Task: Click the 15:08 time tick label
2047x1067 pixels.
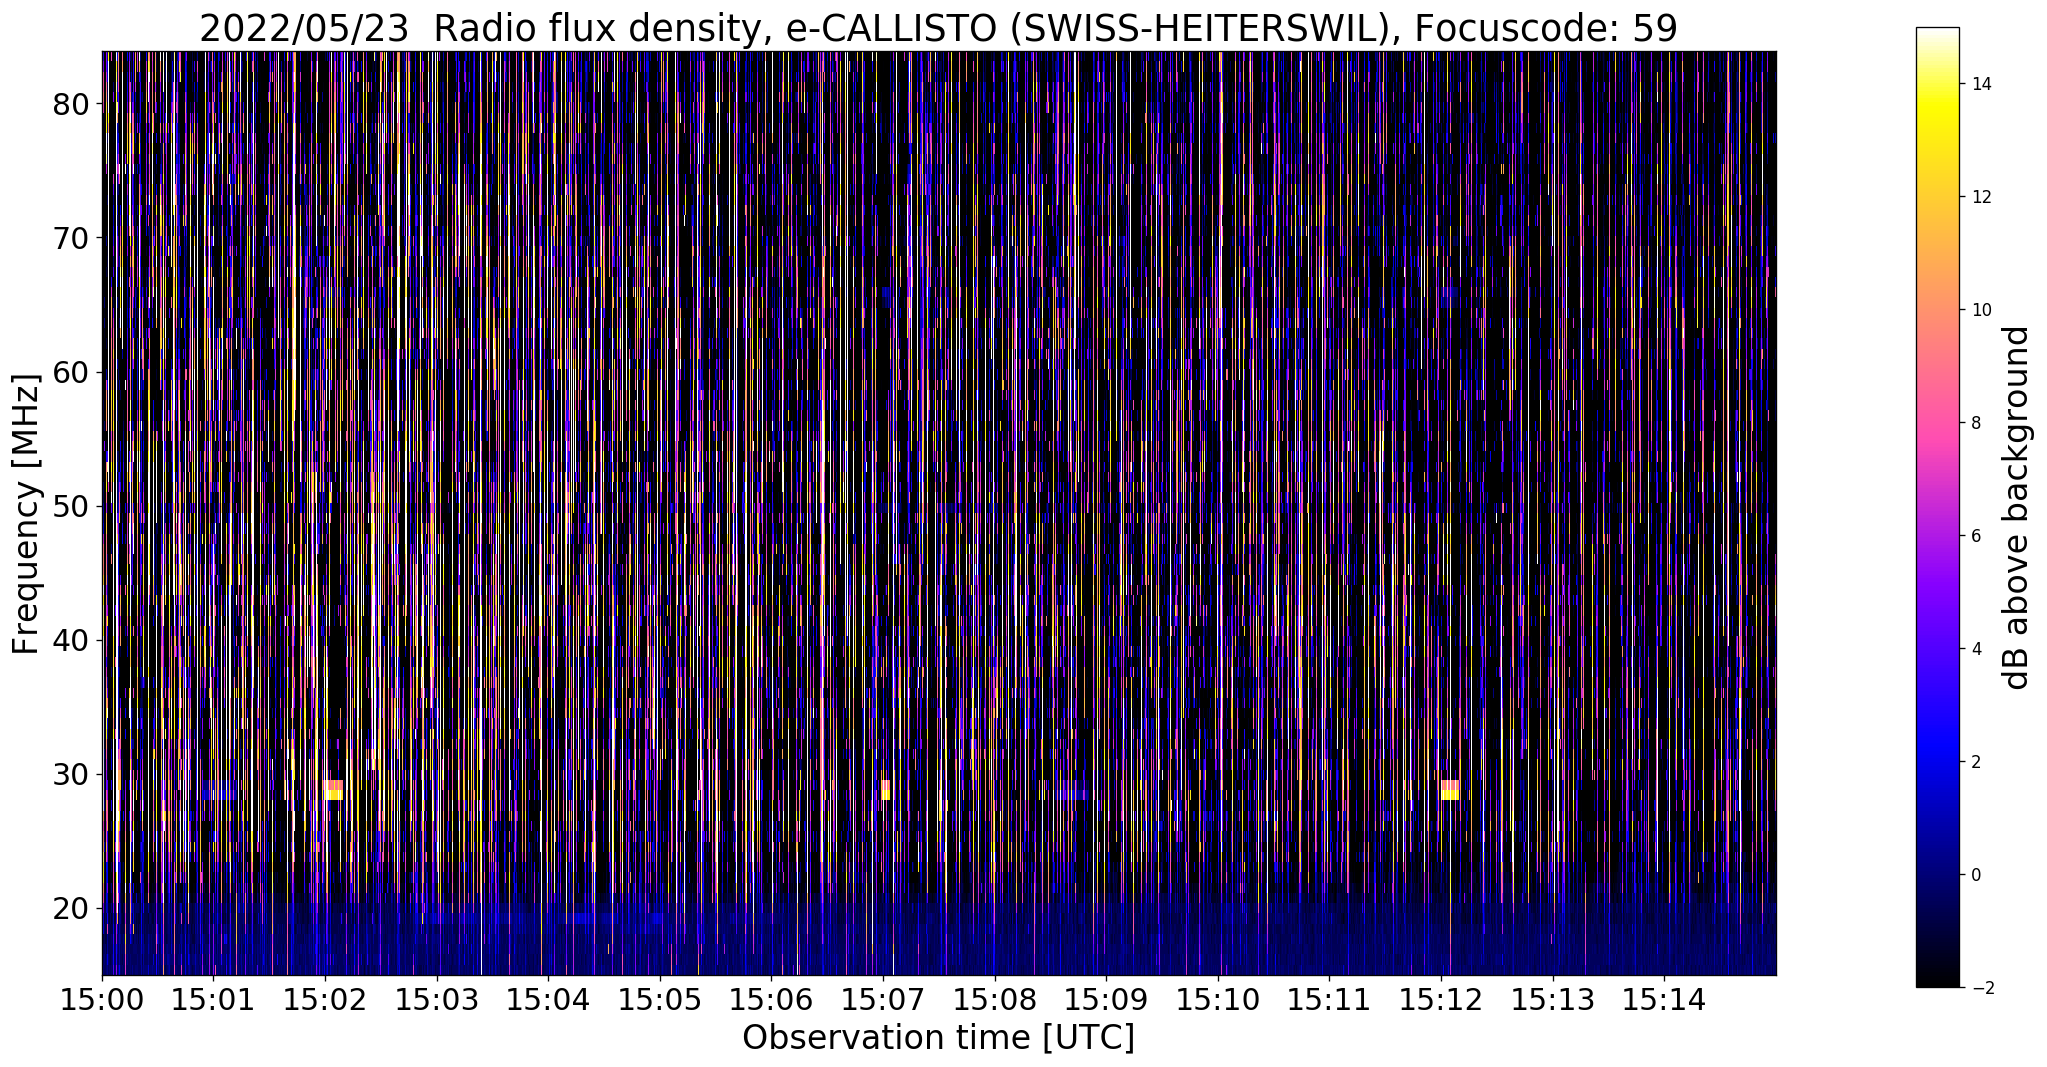Action: [x=995, y=999]
